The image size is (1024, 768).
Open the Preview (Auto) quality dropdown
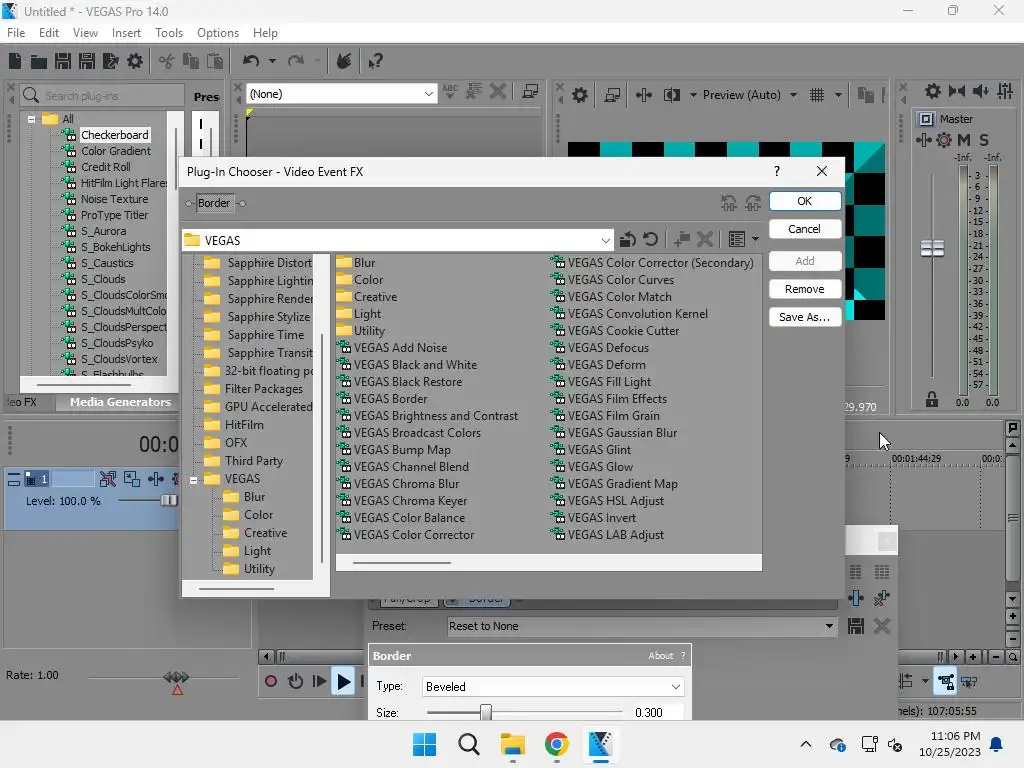(793, 95)
